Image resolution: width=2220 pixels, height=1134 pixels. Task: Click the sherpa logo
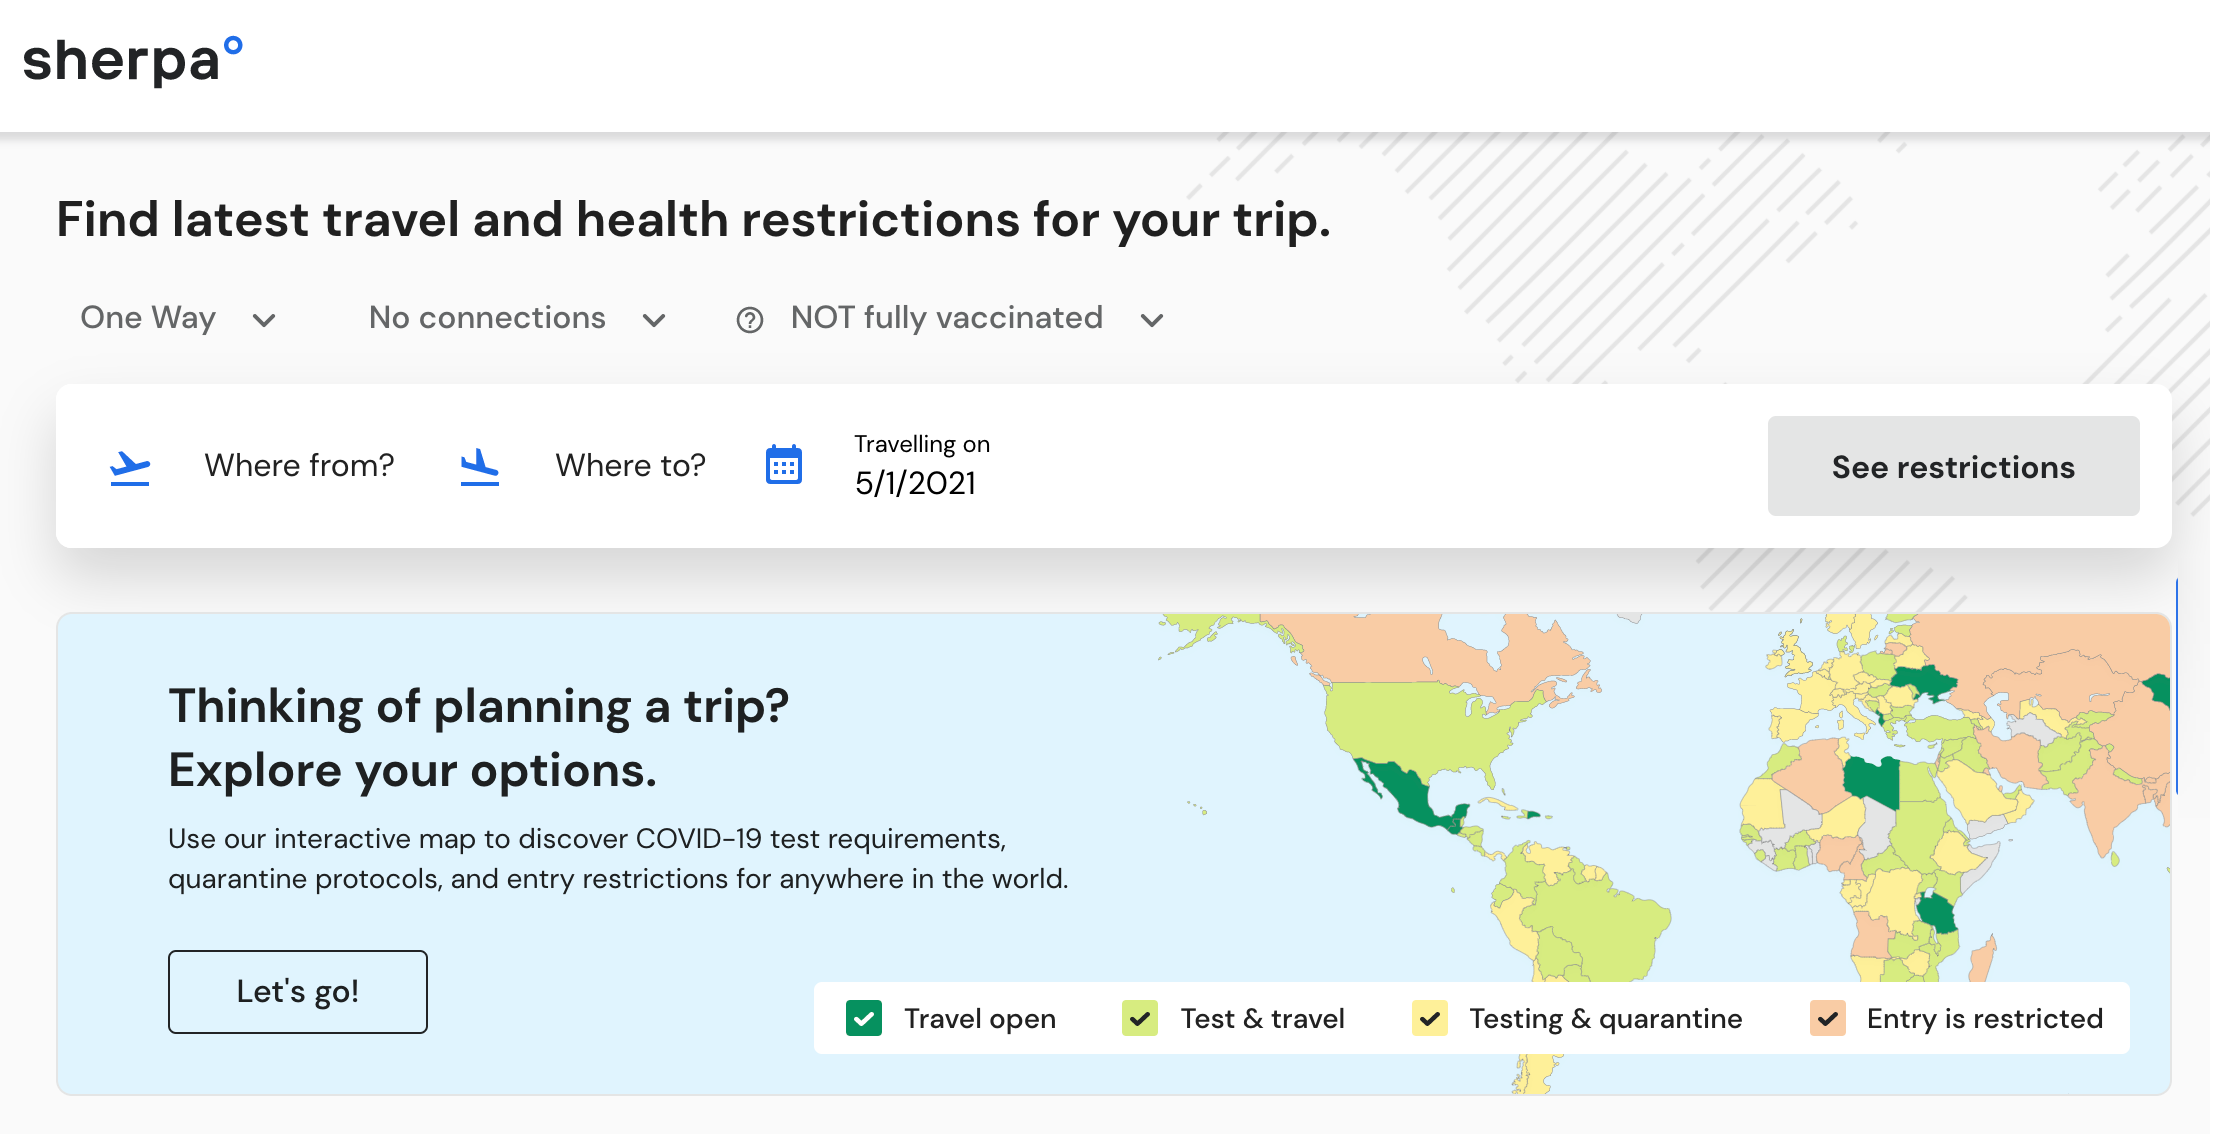point(133,60)
